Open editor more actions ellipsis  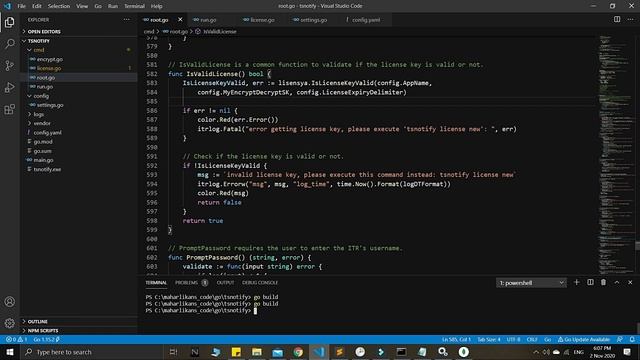[630, 20]
